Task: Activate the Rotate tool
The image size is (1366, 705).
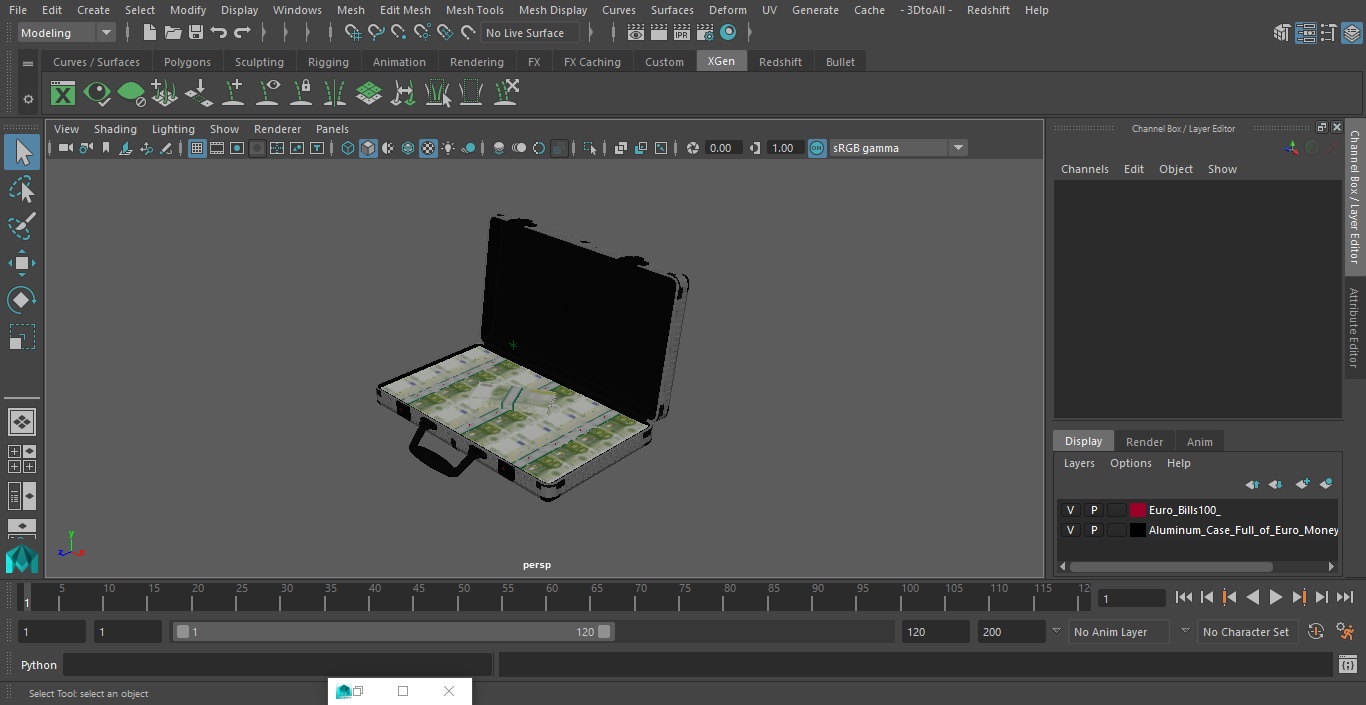Action: [x=22, y=300]
